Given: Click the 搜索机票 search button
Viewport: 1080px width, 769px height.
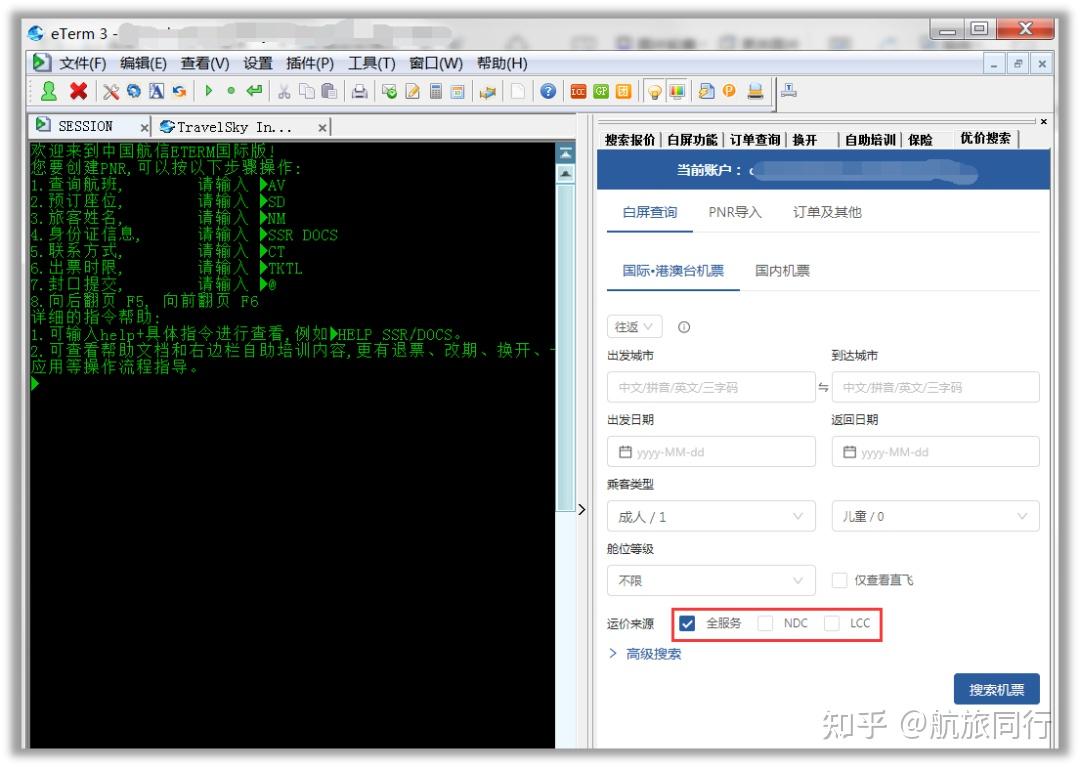Looking at the screenshot, I should pos(995,688).
